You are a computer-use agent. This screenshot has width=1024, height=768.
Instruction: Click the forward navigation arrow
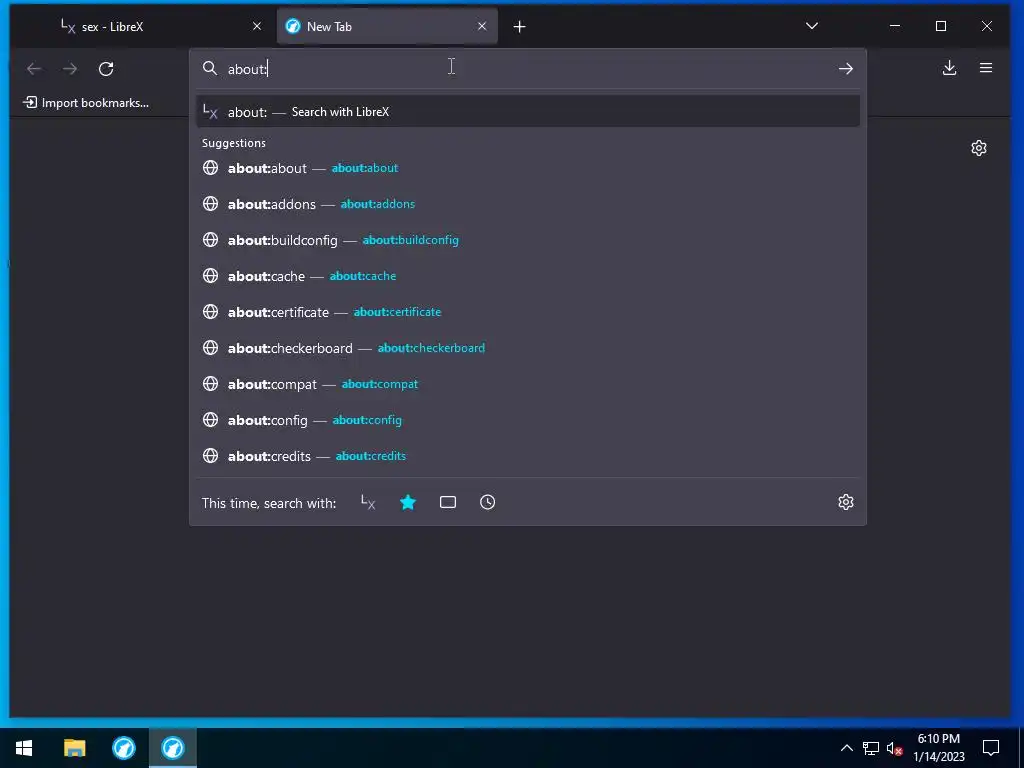click(x=70, y=69)
